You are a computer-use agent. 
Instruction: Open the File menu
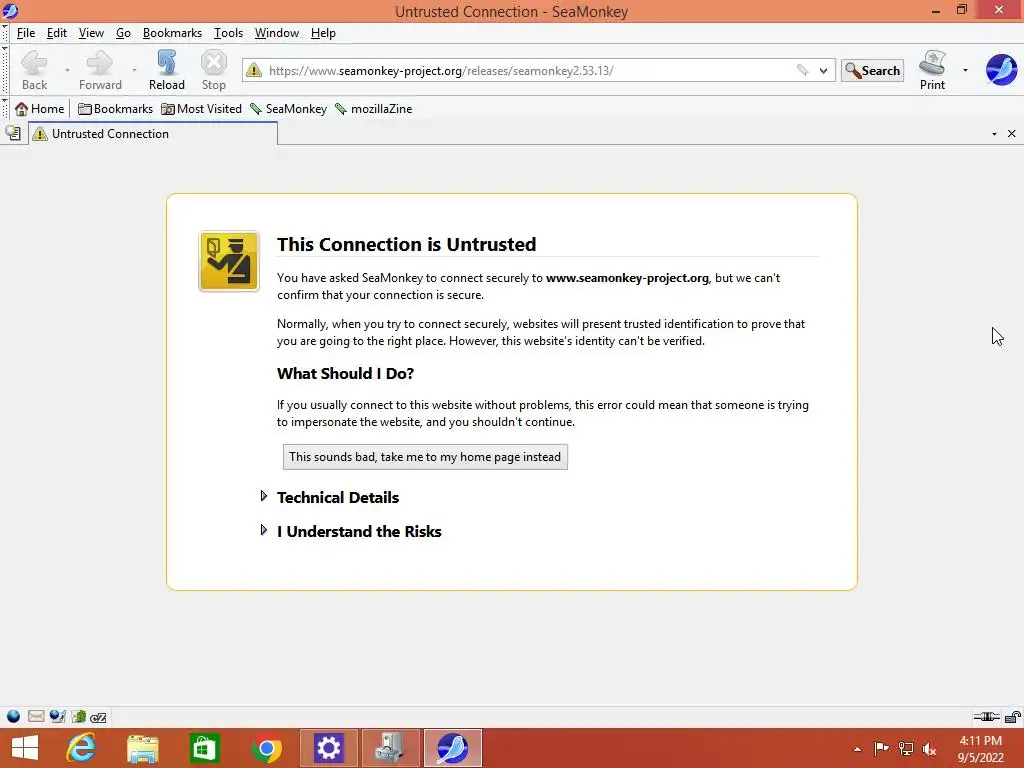coord(25,33)
